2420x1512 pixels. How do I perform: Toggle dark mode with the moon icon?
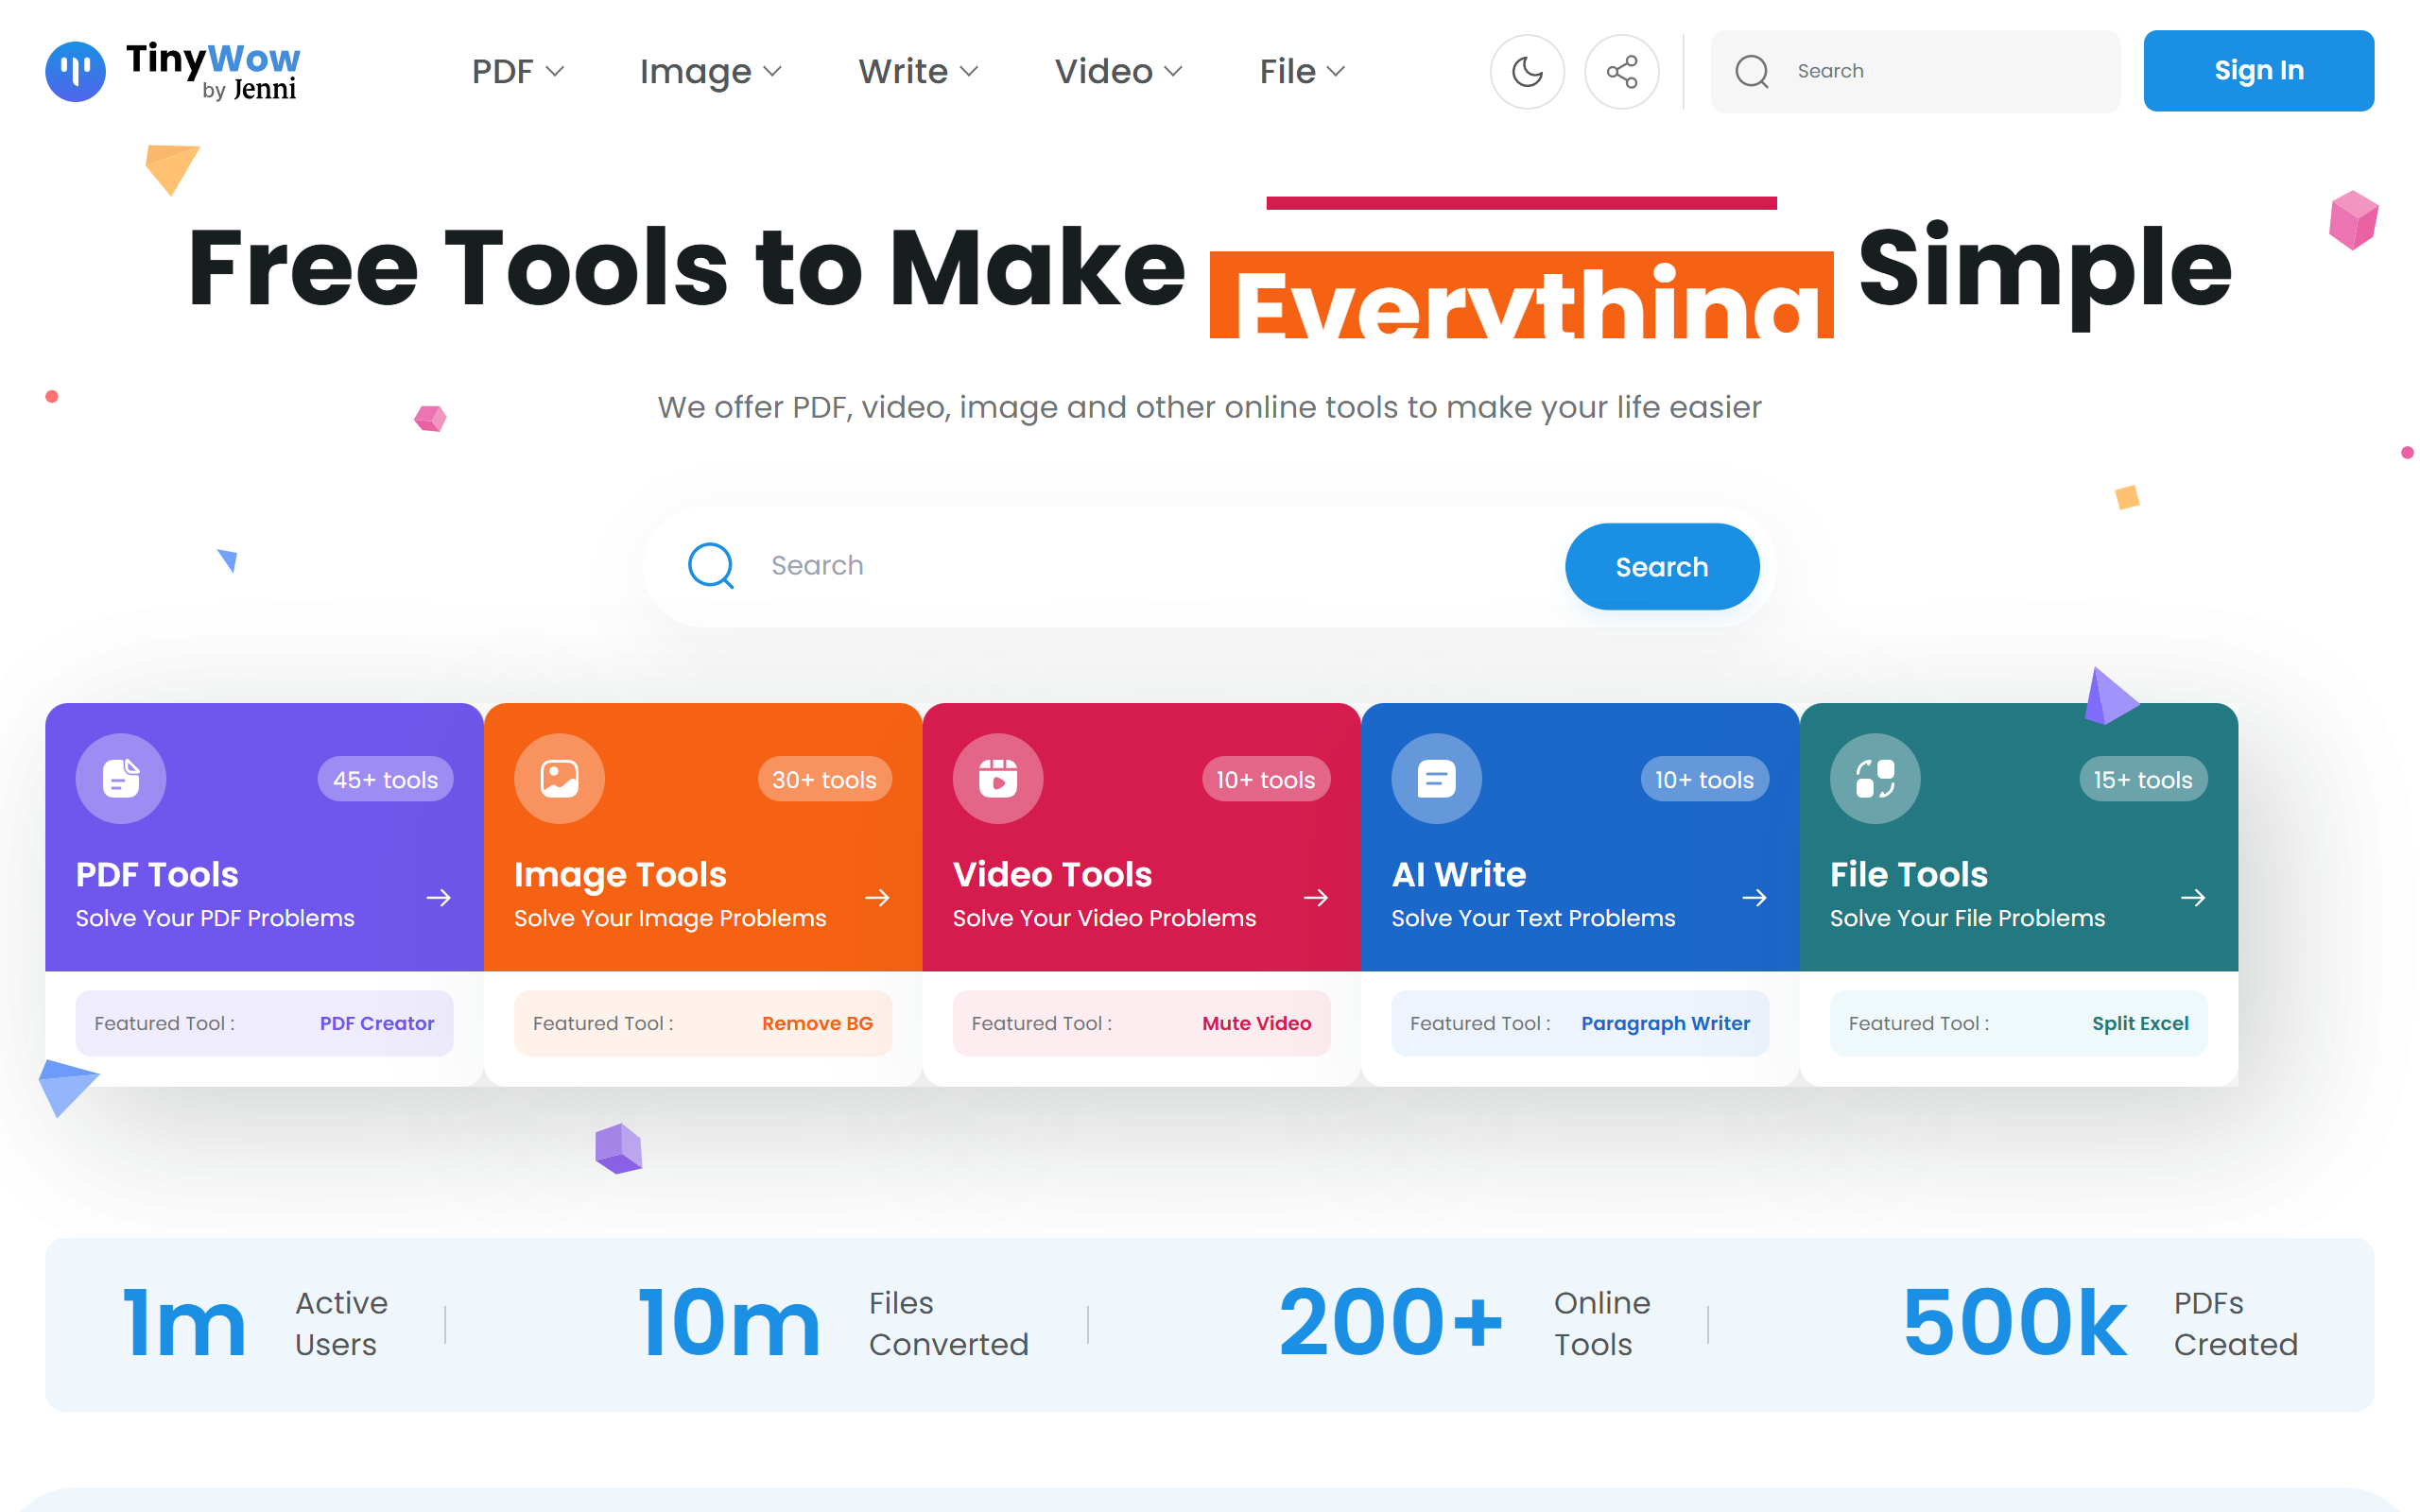(x=1527, y=71)
